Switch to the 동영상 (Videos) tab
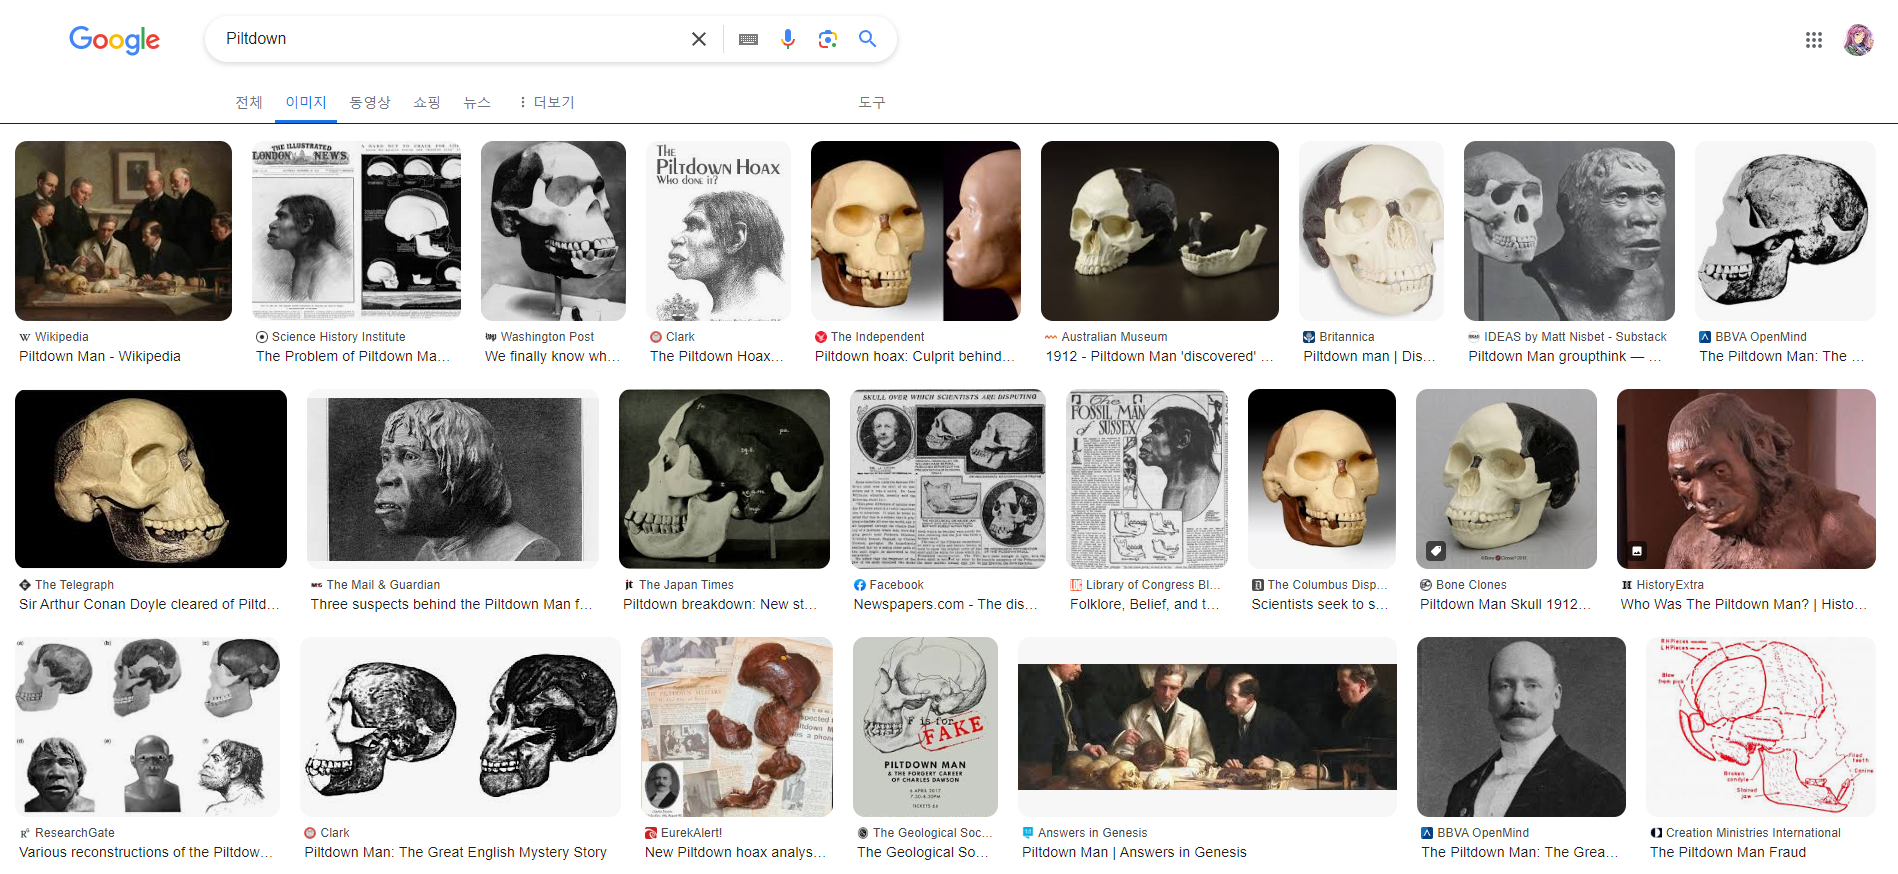Image resolution: width=1898 pixels, height=874 pixels. pyautogui.click(x=370, y=102)
